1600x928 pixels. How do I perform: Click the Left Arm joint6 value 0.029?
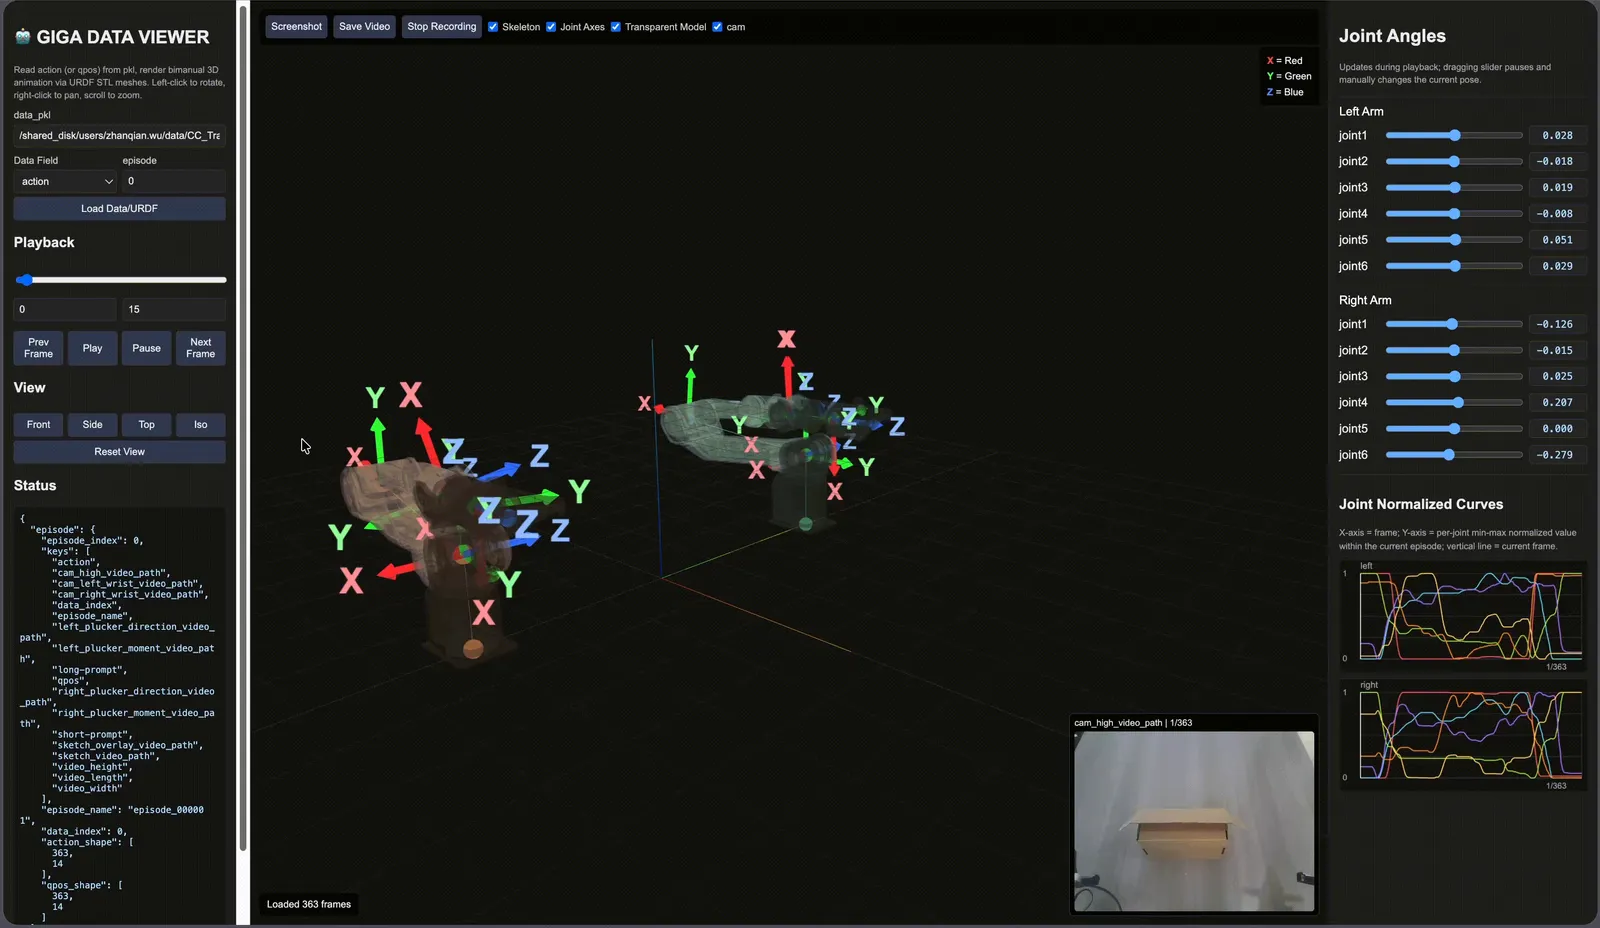tap(1557, 266)
